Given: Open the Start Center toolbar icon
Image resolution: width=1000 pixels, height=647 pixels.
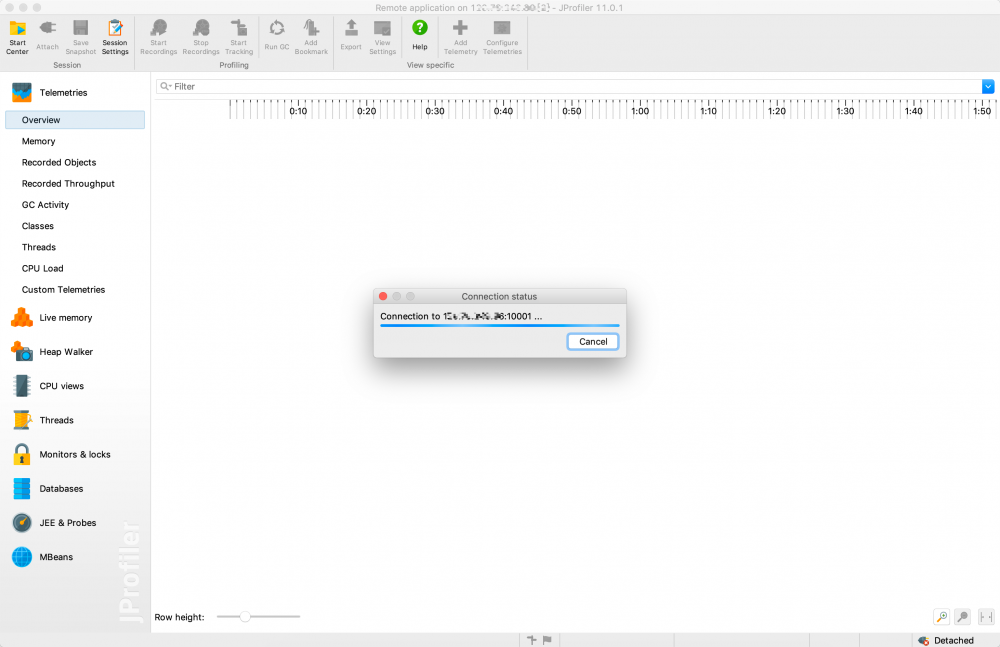Looking at the screenshot, I should pyautogui.click(x=17, y=37).
